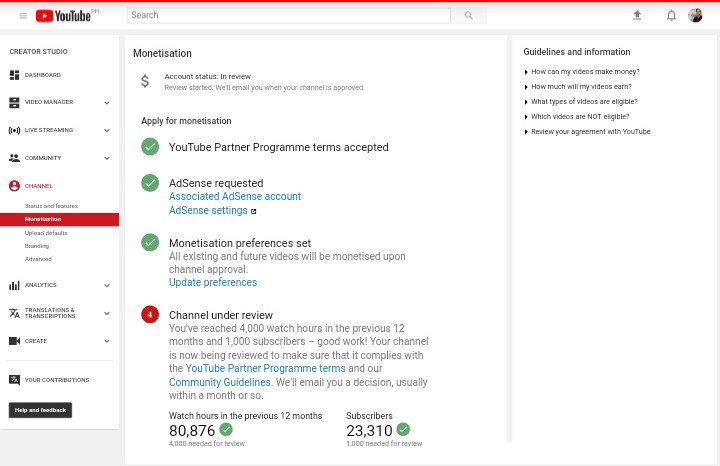Open the upload video icon
This screenshot has height=466, width=720.
pos(637,16)
